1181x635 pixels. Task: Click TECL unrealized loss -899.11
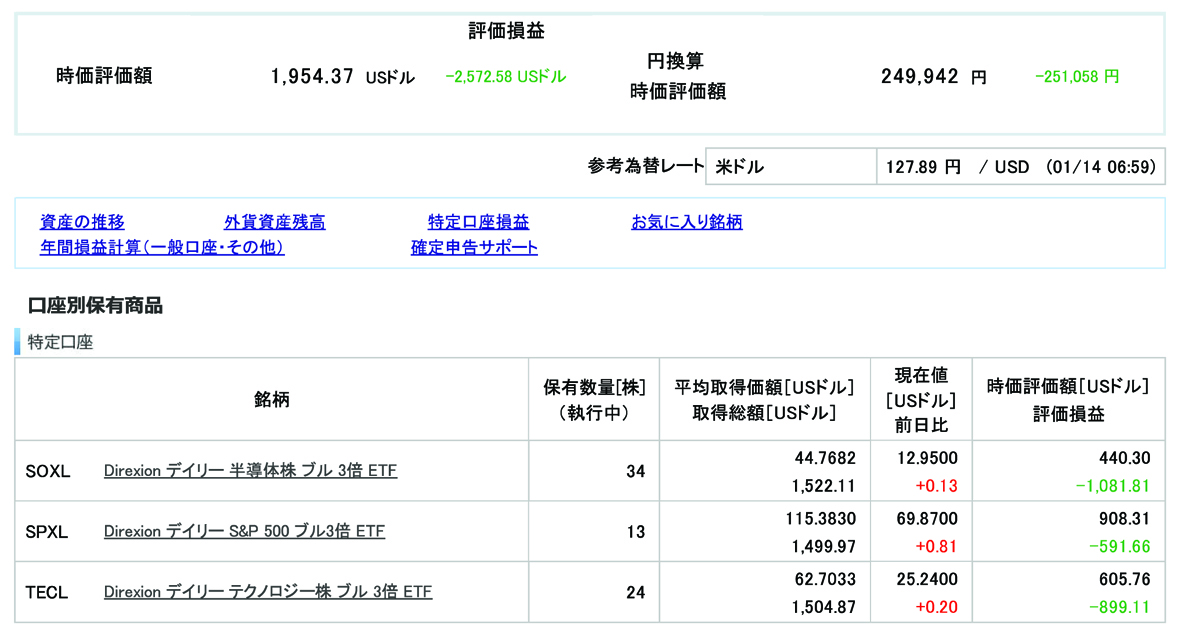click(1120, 607)
